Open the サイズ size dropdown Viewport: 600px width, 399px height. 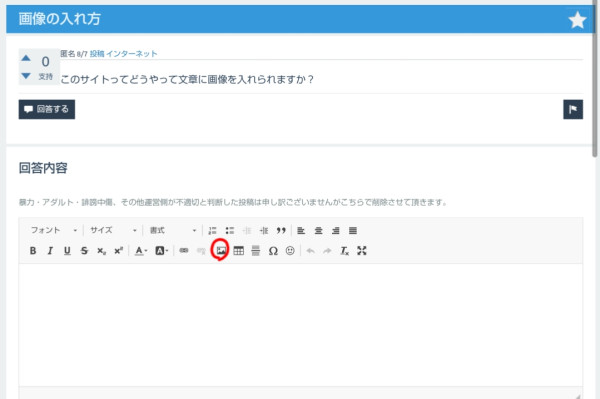[x=113, y=230]
